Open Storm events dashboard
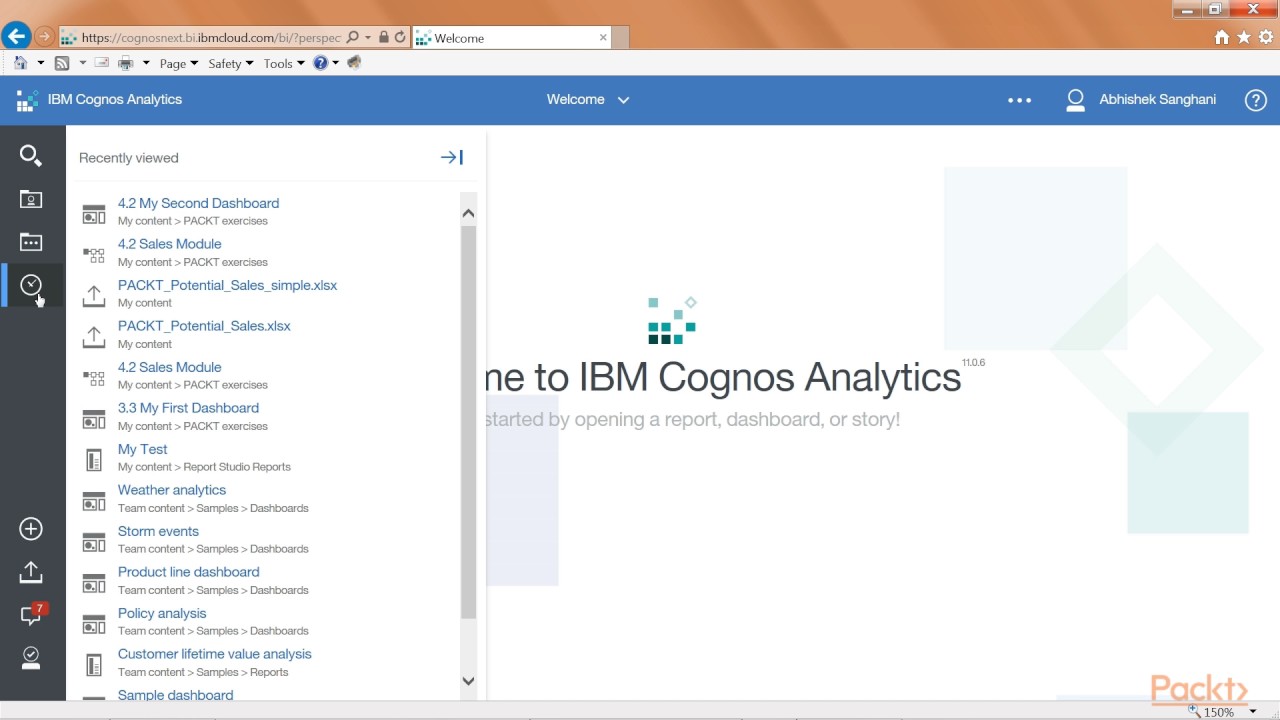 click(158, 531)
